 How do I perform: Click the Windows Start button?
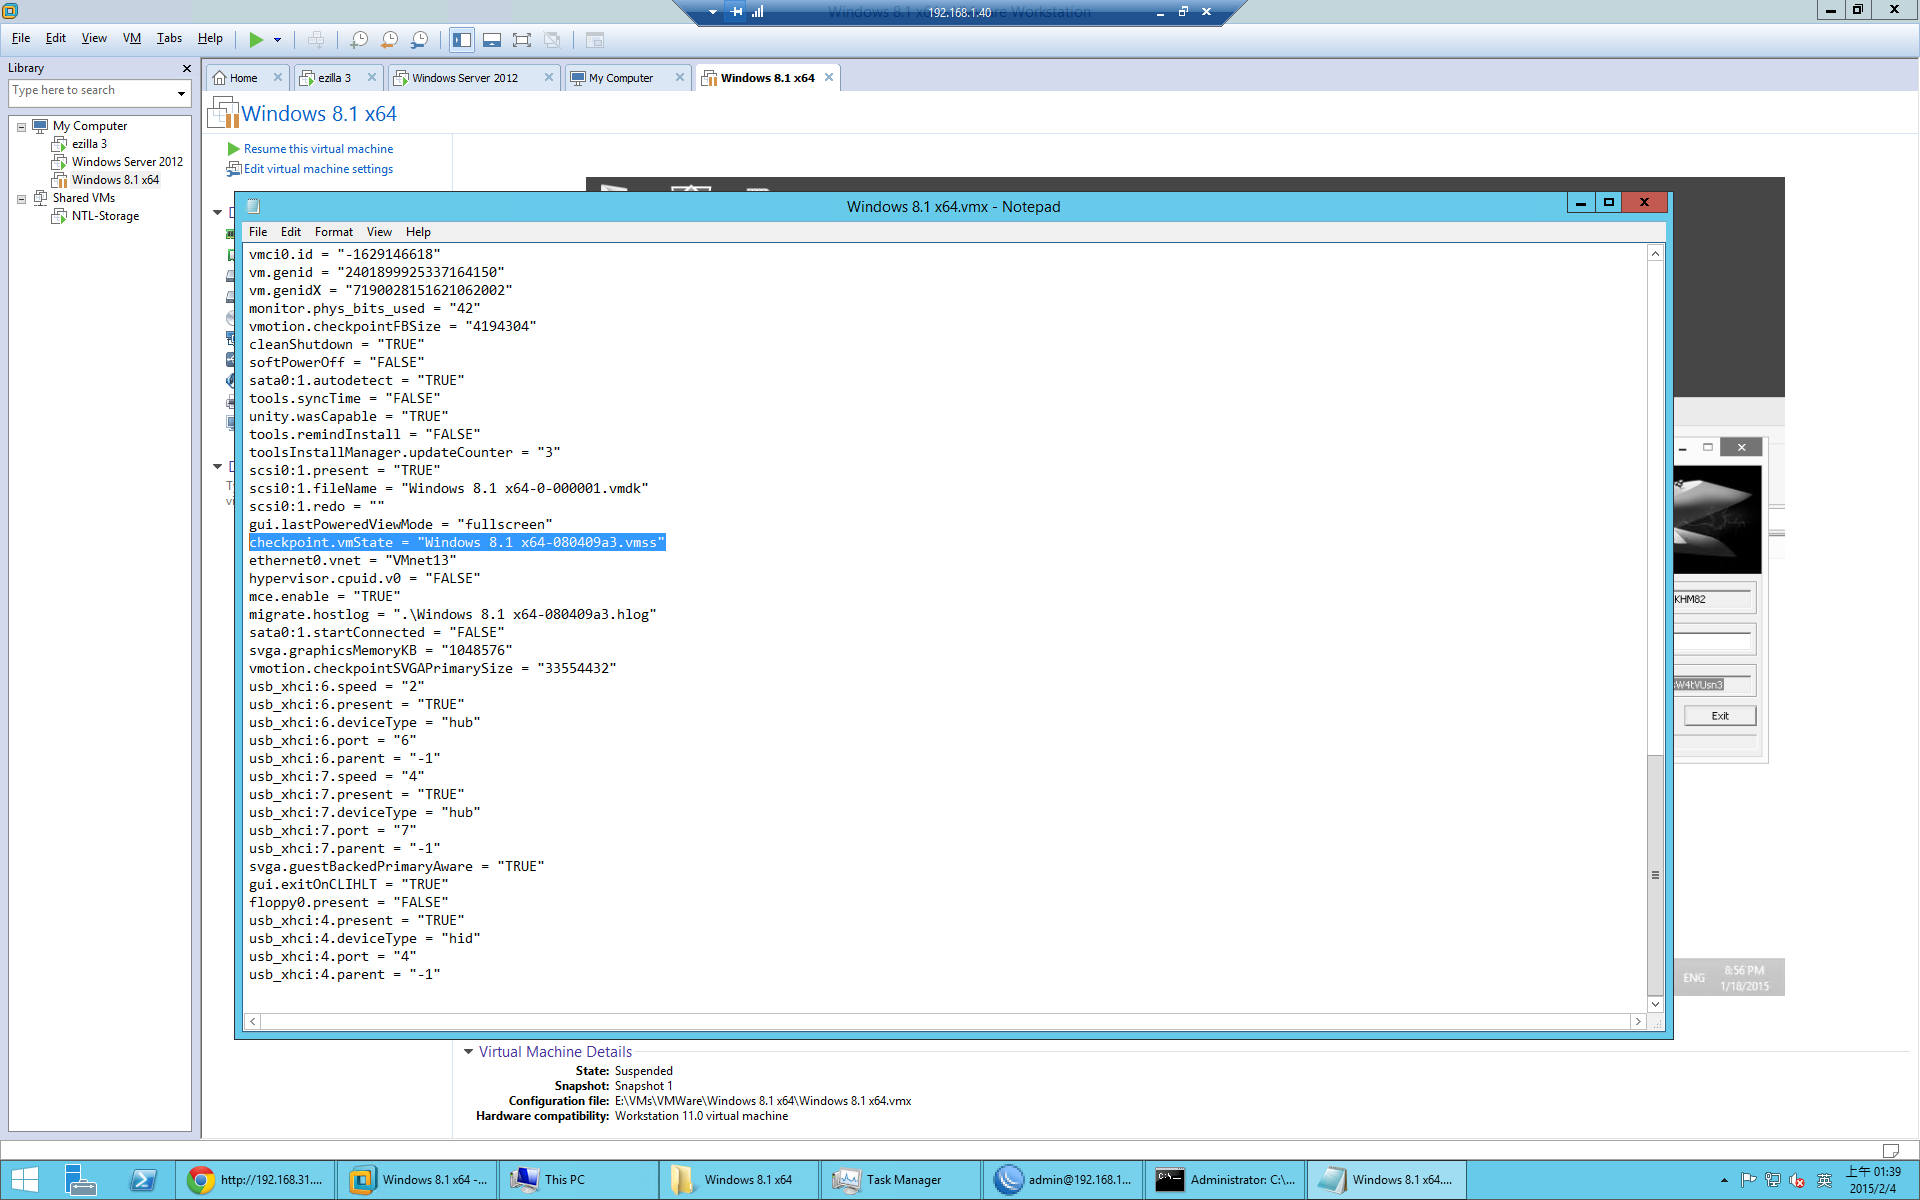[x=25, y=1180]
